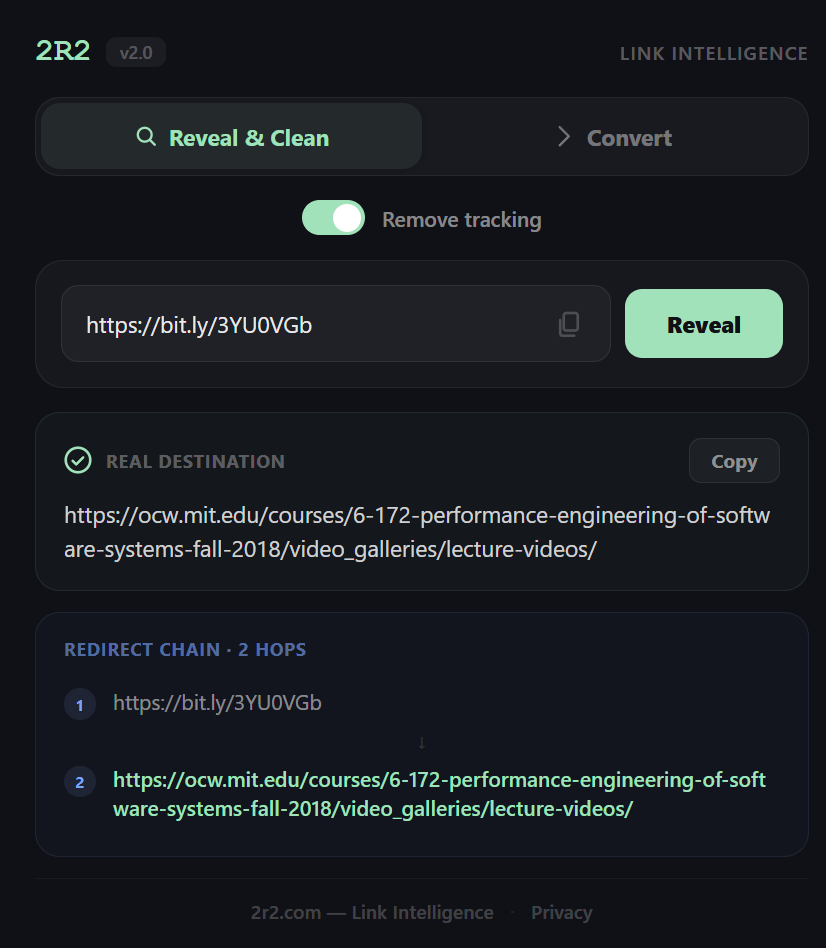Copy the URL using the input field copy icon
826x948 pixels.
point(570,323)
